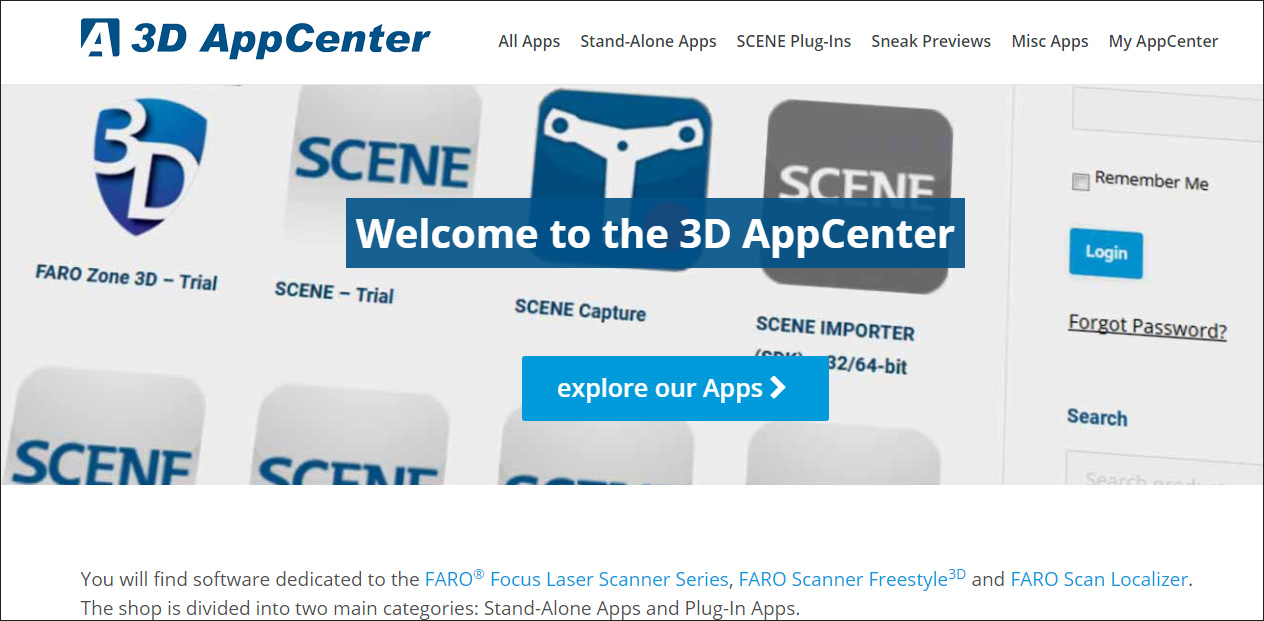Click the 3D AppCenter logo icon
Screen dimensions: 1264x621
coord(100,38)
